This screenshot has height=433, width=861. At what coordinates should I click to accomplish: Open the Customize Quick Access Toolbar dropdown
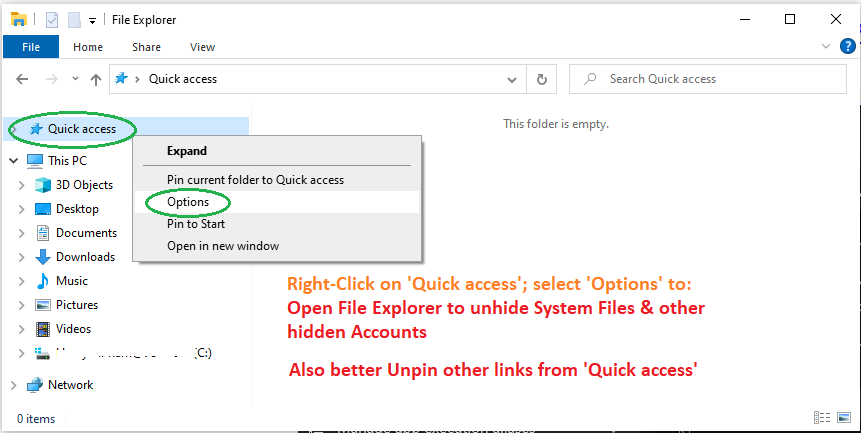pyautogui.click(x=92, y=21)
